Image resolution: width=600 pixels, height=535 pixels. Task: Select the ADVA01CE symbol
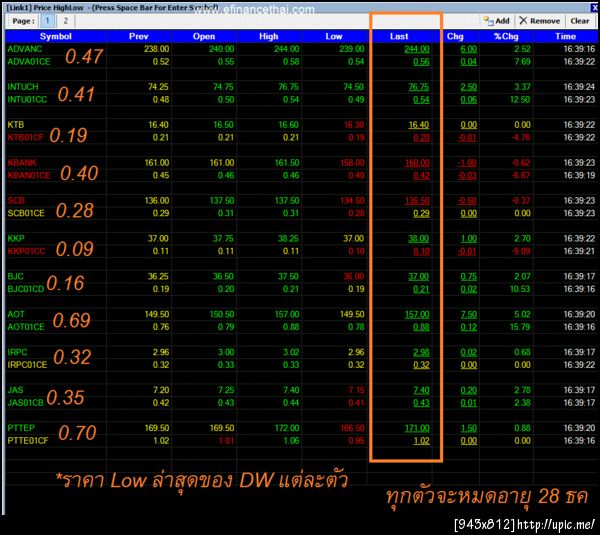29,62
